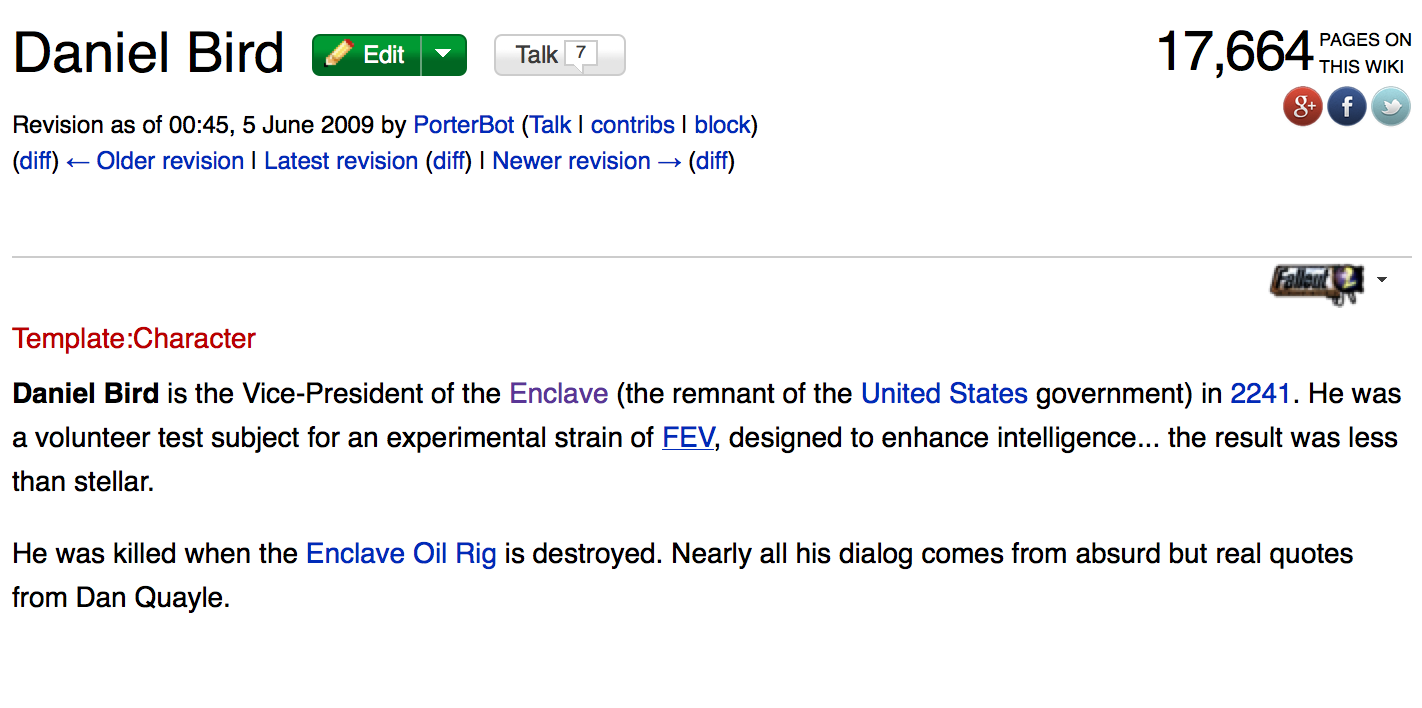Follow the Enclave Oil Rig link
The height and width of the screenshot is (708, 1422).
pos(401,553)
